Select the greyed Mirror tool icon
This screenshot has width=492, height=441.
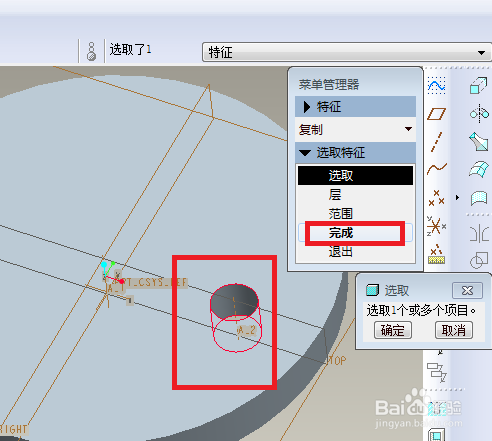479,233
